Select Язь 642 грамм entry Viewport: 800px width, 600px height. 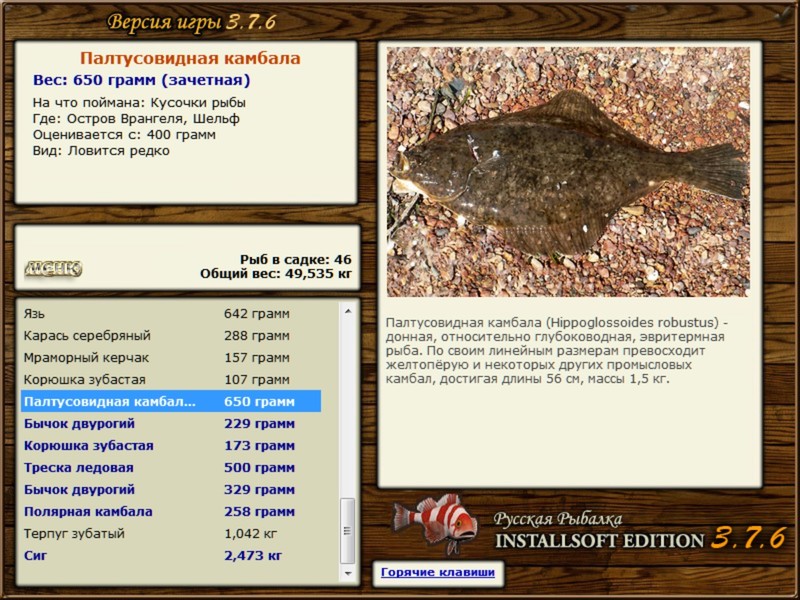pyautogui.click(x=171, y=314)
